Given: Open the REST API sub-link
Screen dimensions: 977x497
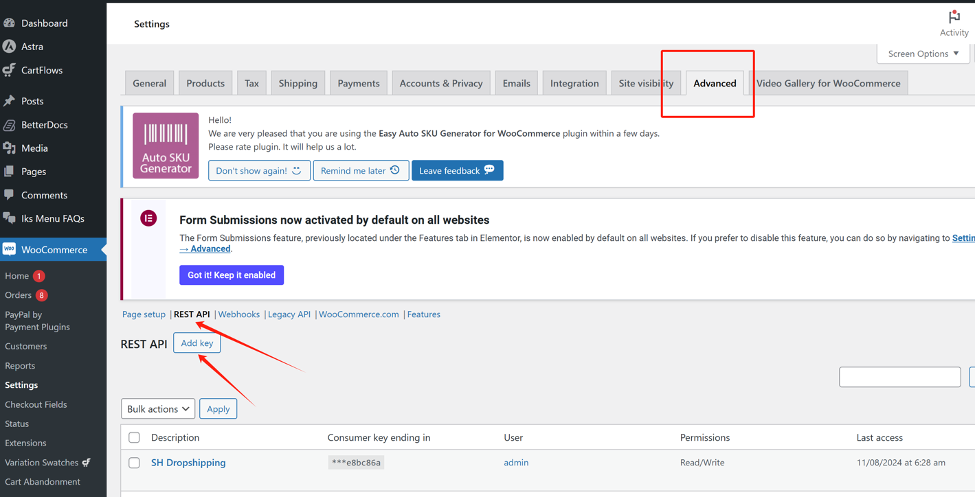Looking at the screenshot, I should (192, 315).
